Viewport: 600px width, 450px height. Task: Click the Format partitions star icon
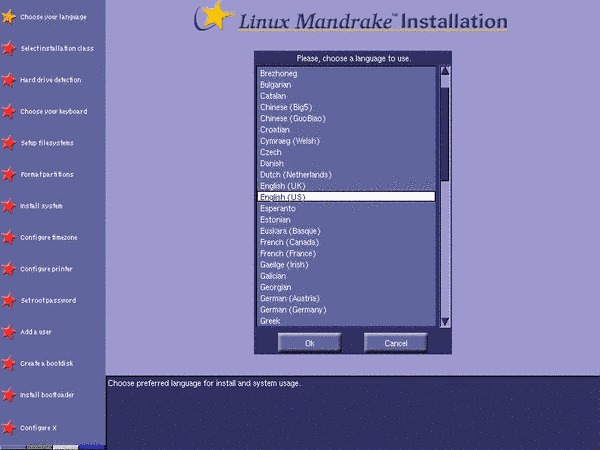click(8, 174)
